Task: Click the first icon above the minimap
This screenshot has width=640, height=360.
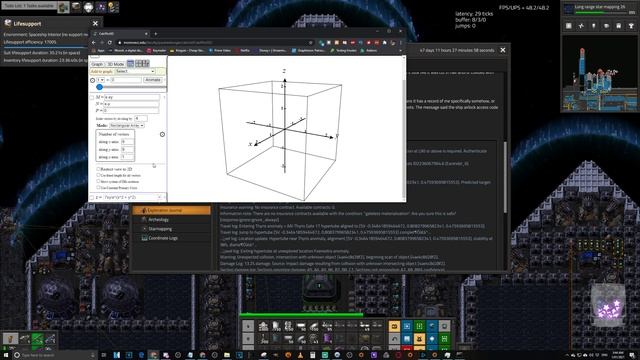Action: (569, 26)
